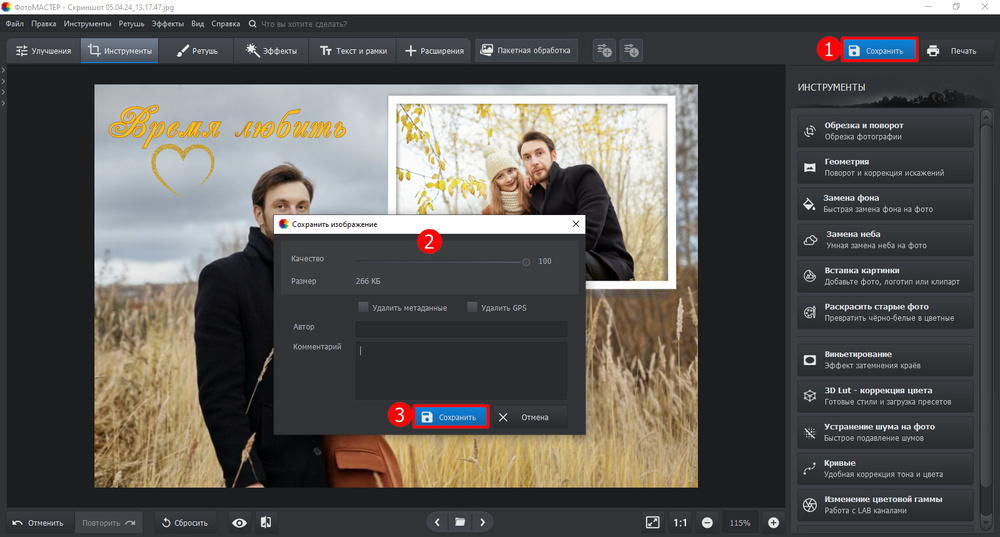1000x537 pixels.
Task: Open the 115% zoom level dropdown
Action: pyautogui.click(x=740, y=522)
